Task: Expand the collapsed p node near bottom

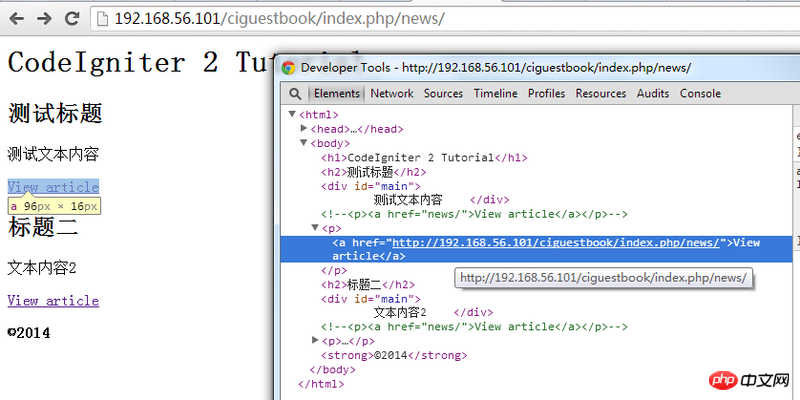Action: [315, 340]
